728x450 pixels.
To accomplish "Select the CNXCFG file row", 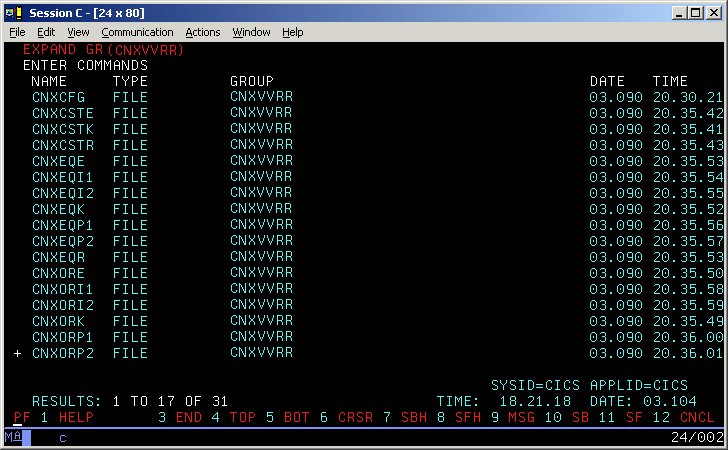I will tap(58, 97).
